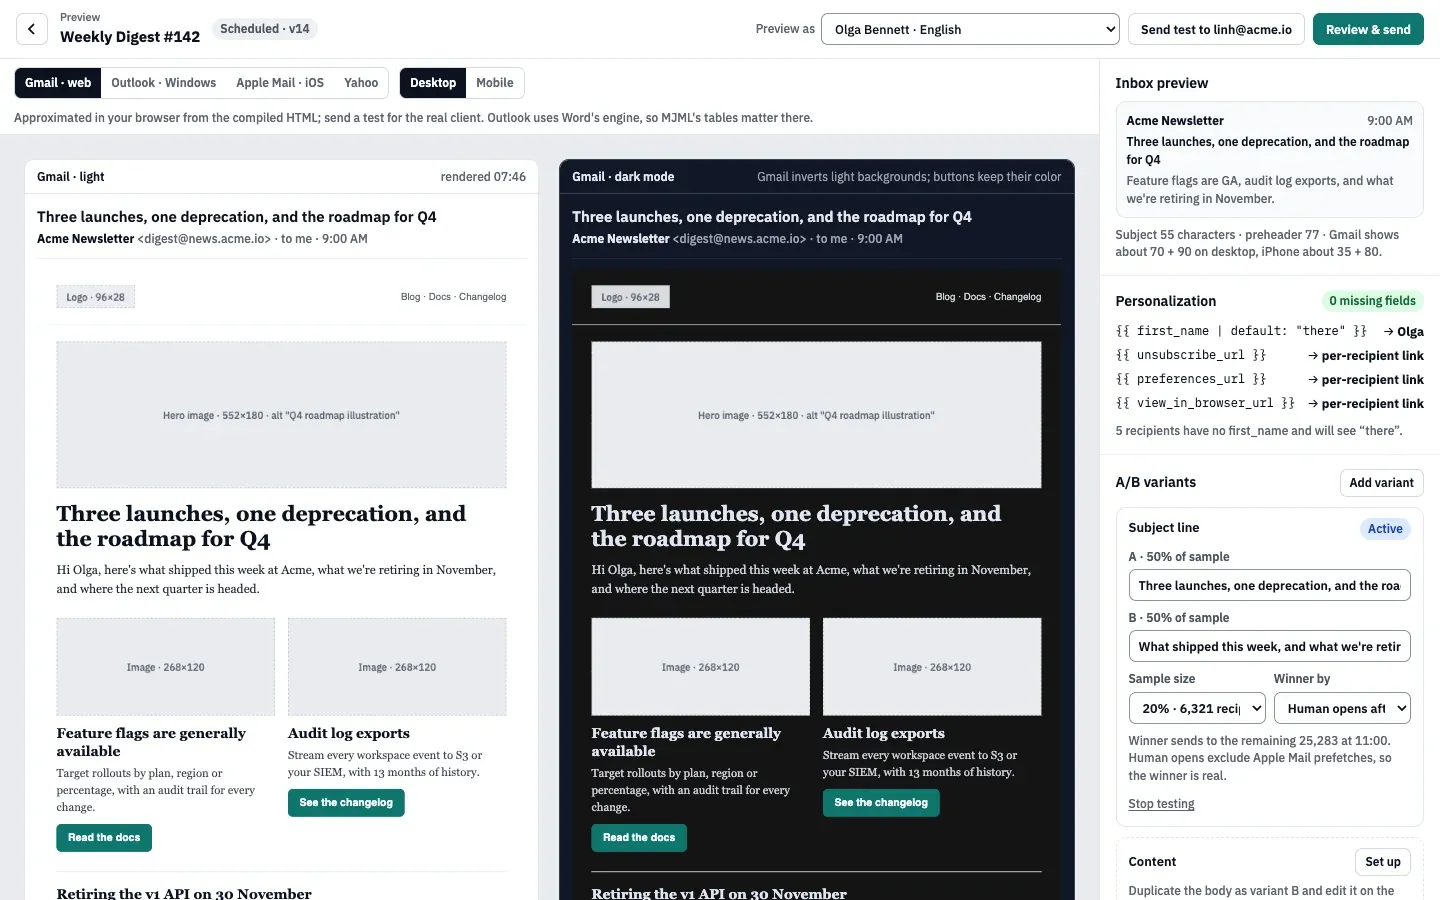Click See the changelog in dark preview
The image size is (1440, 900).
pyautogui.click(x=881, y=803)
